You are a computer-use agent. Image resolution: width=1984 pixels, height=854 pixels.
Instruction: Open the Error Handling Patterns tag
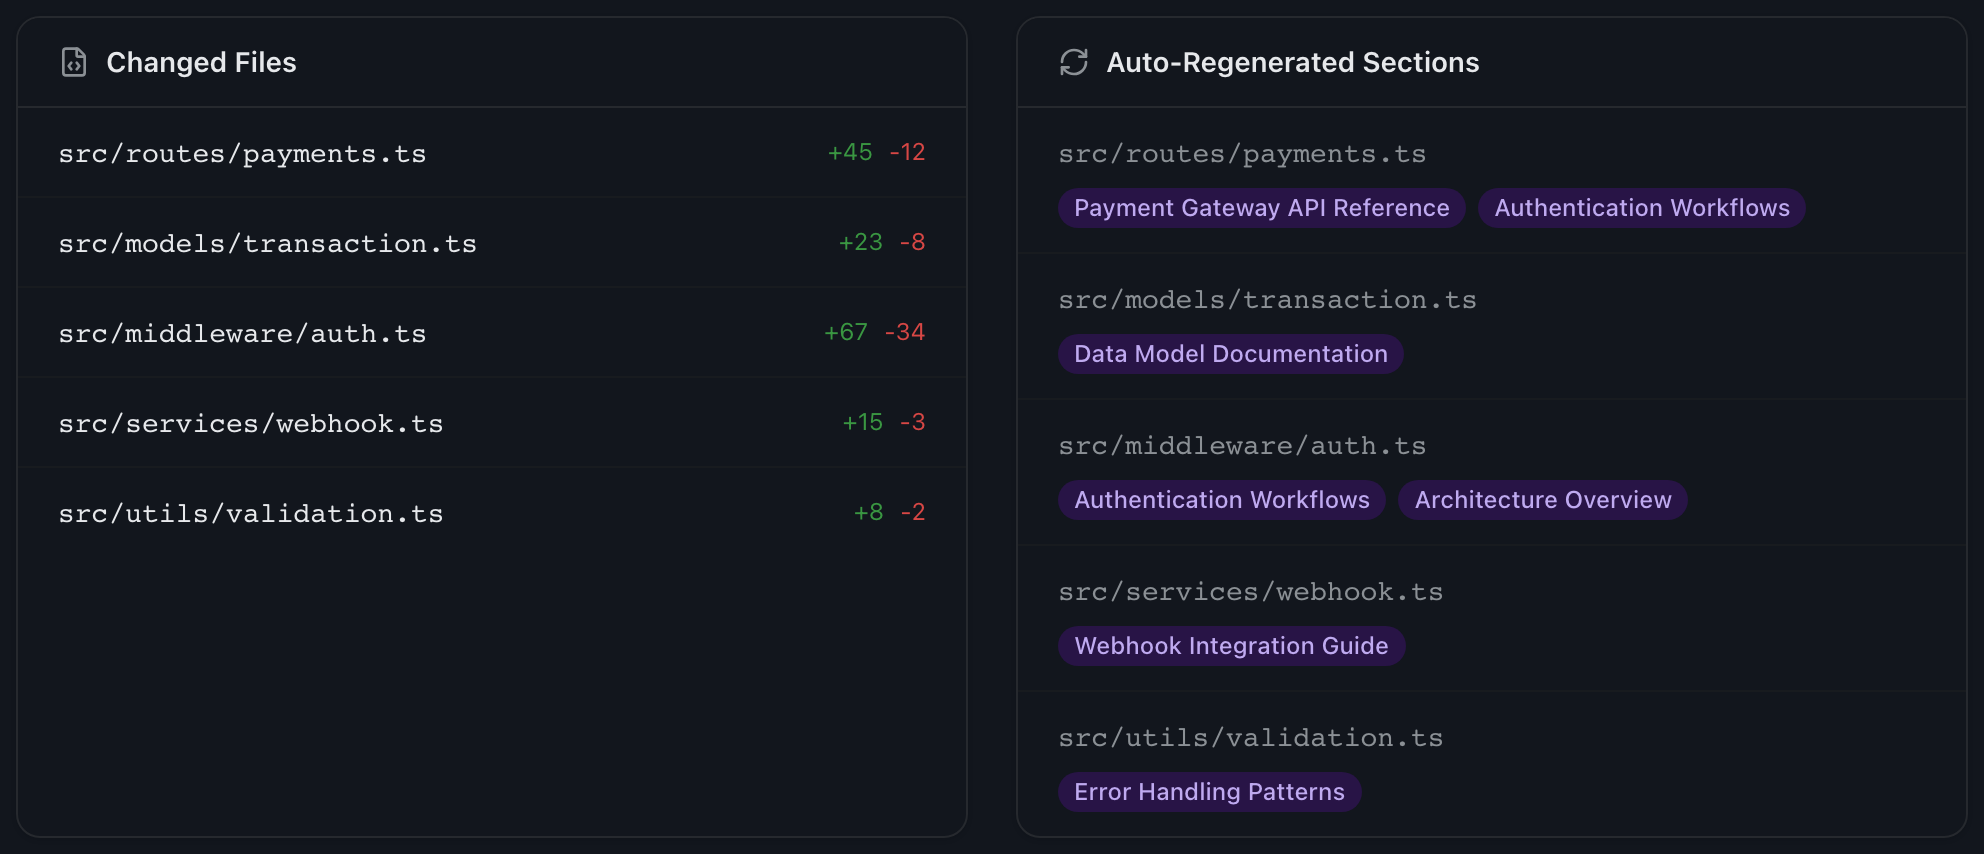(x=1209, y=792)
